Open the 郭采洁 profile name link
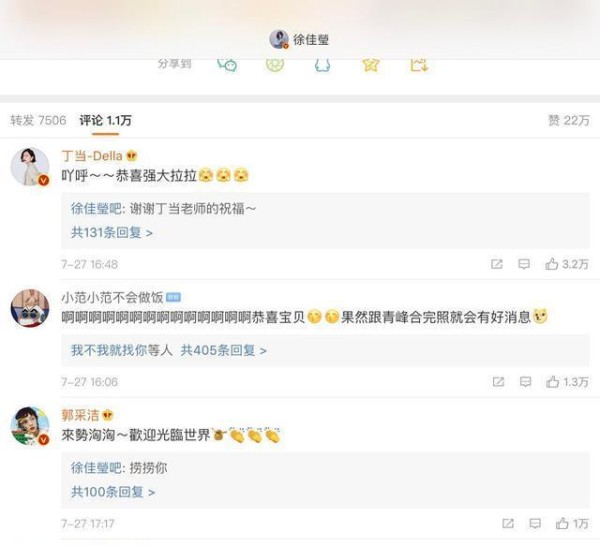Viewport: 600px width, 546px height. pos(80,415)
